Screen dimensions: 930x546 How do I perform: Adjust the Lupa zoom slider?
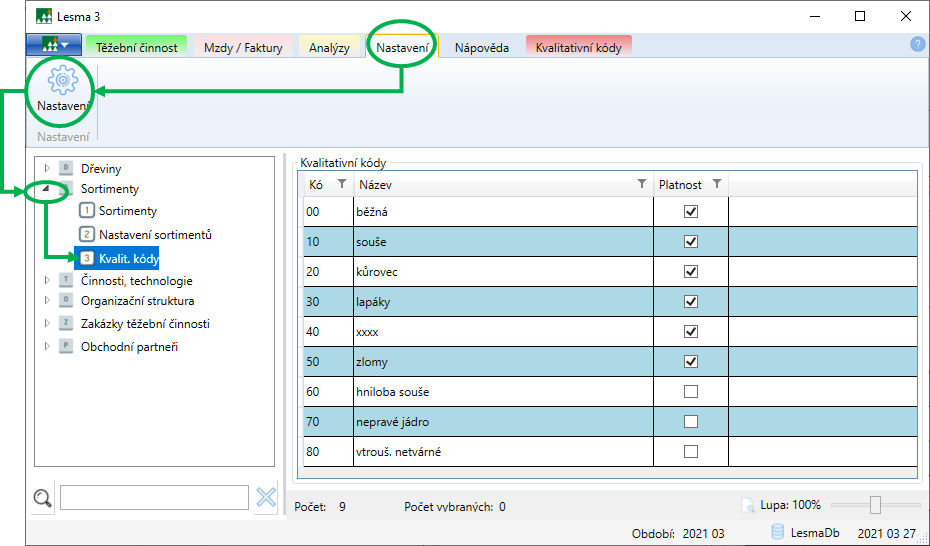coord(875,505)
